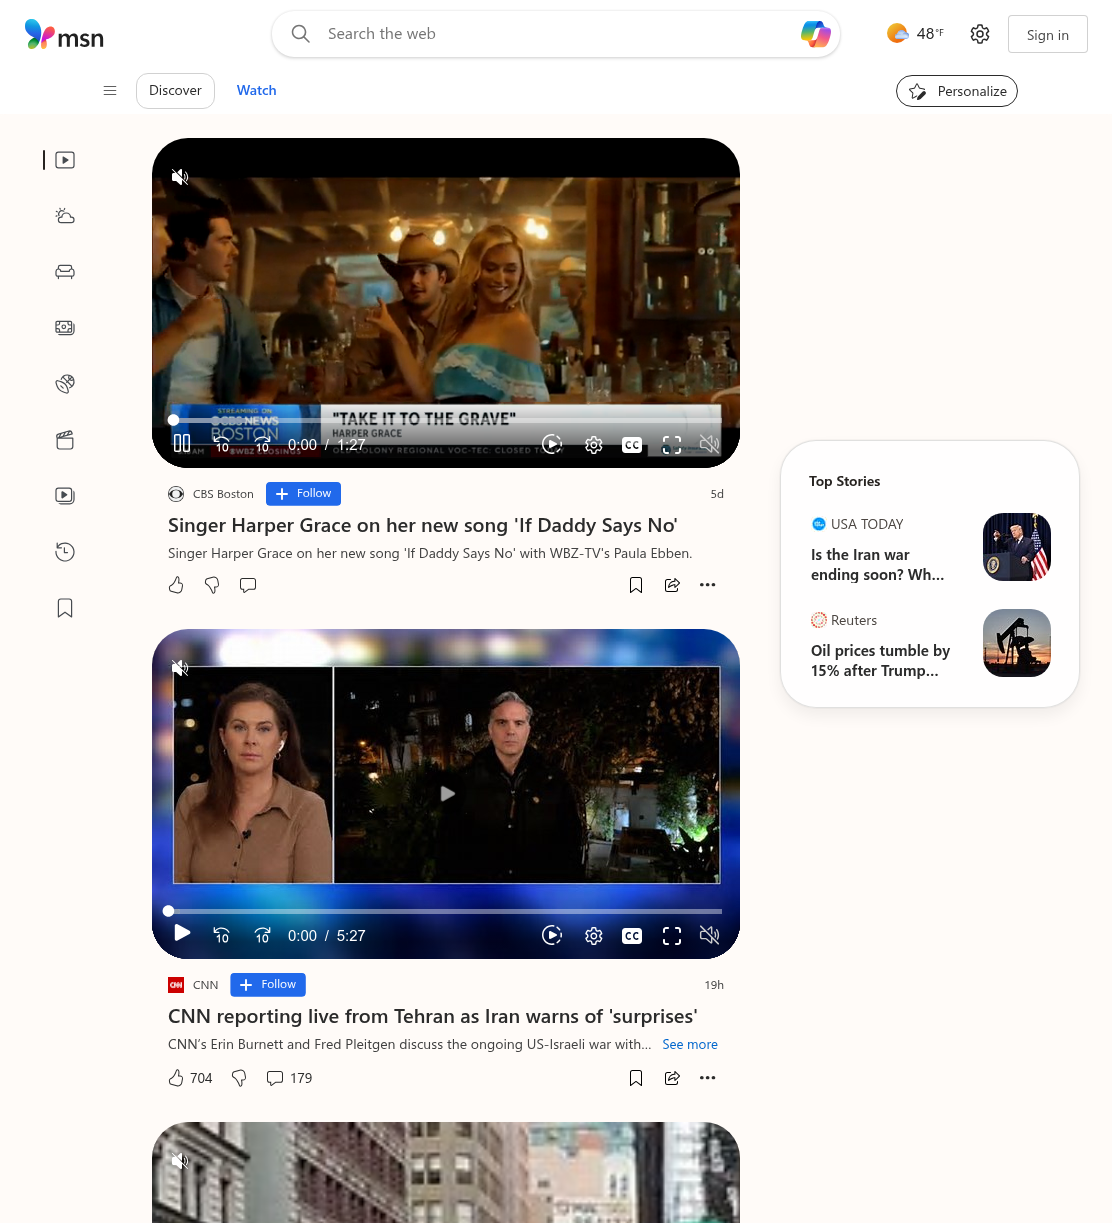Enter fullscreen on Harper Grace video
Image resolution: width=1112 pixels, height=1223 pixels.
click(672, 445)
